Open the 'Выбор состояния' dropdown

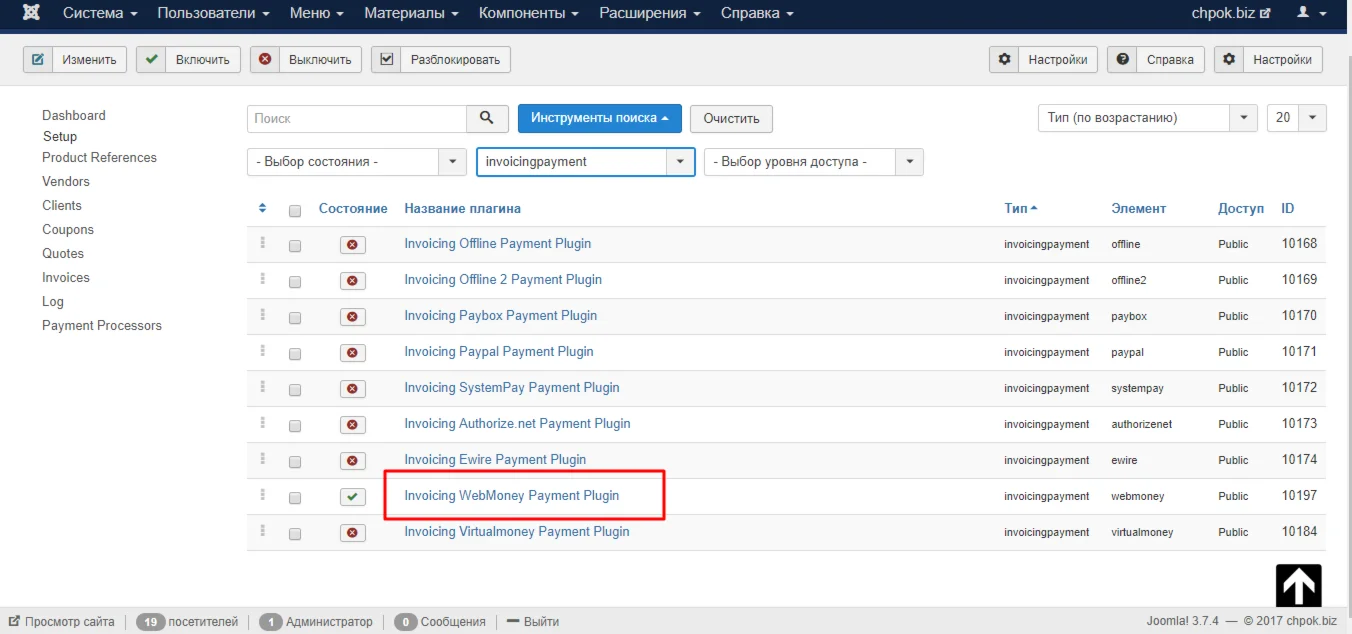click(356, 162)
